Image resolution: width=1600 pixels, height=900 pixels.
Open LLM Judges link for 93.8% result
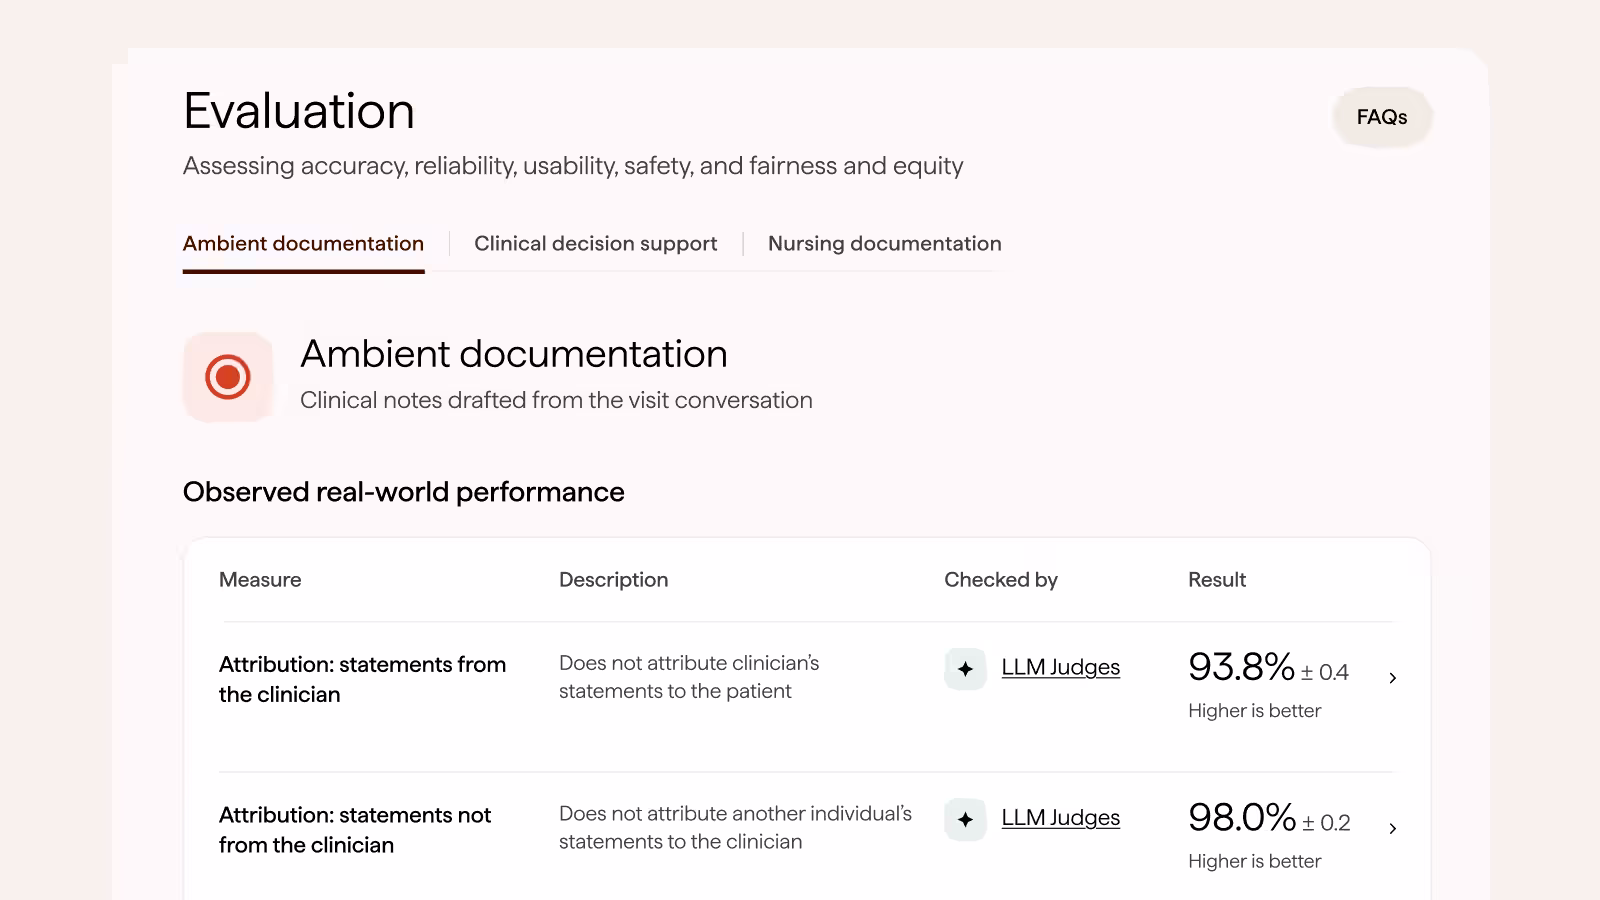[x=1060, y=667]
